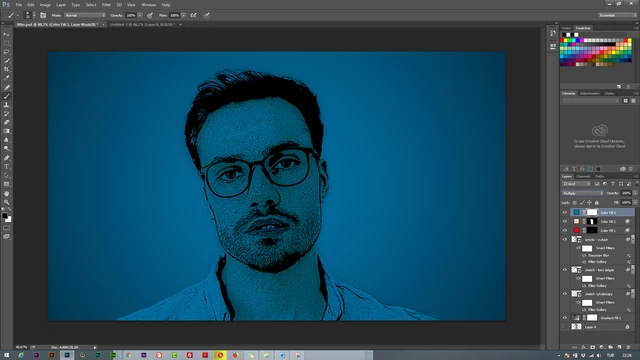Select the Dodge tool

tap(6, 149)
